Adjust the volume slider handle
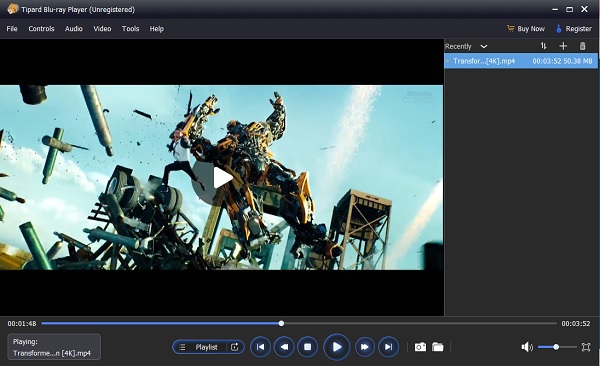 tap(556, 347)
